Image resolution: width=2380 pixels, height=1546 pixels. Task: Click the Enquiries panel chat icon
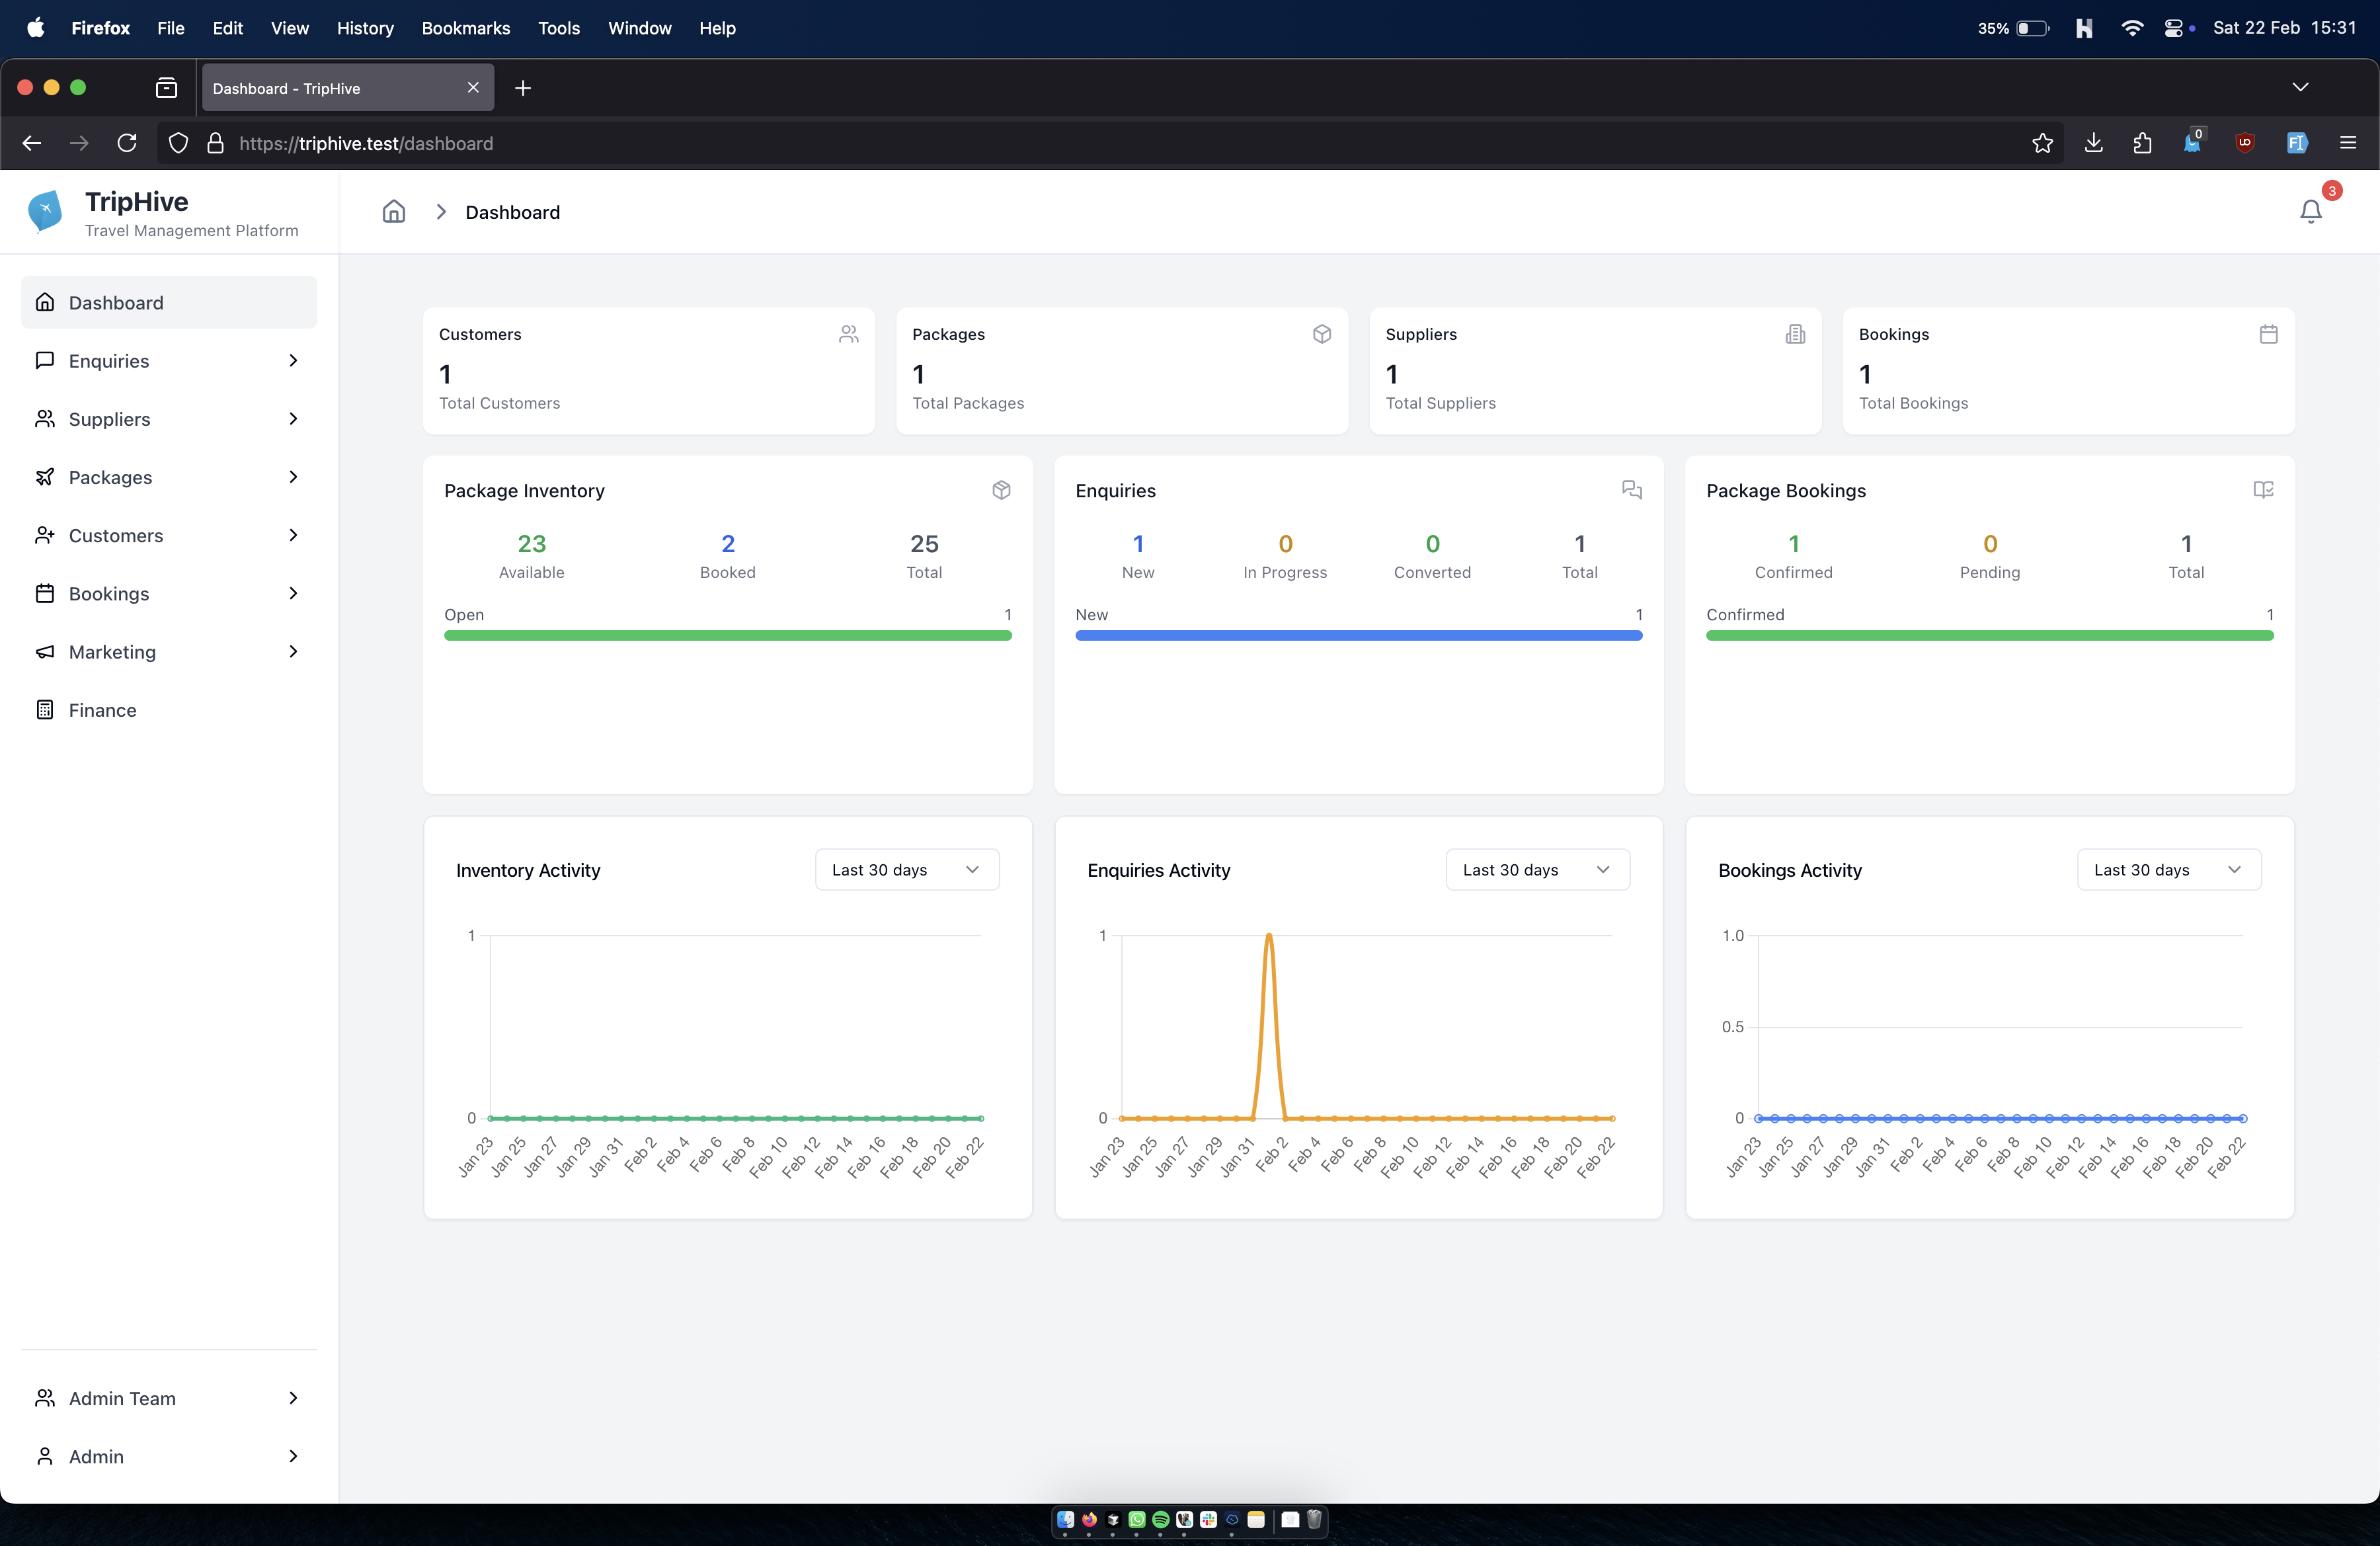point(1632,490)
